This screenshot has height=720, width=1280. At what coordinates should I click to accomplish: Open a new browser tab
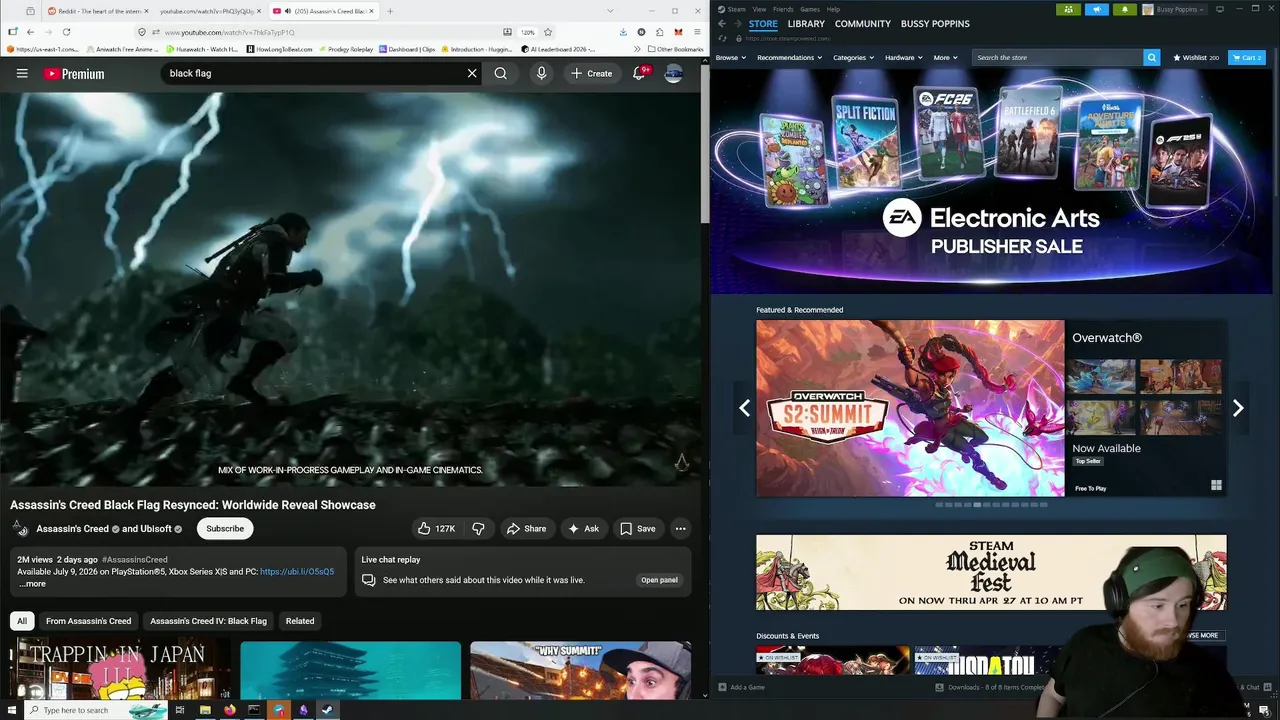coord(390,11)
